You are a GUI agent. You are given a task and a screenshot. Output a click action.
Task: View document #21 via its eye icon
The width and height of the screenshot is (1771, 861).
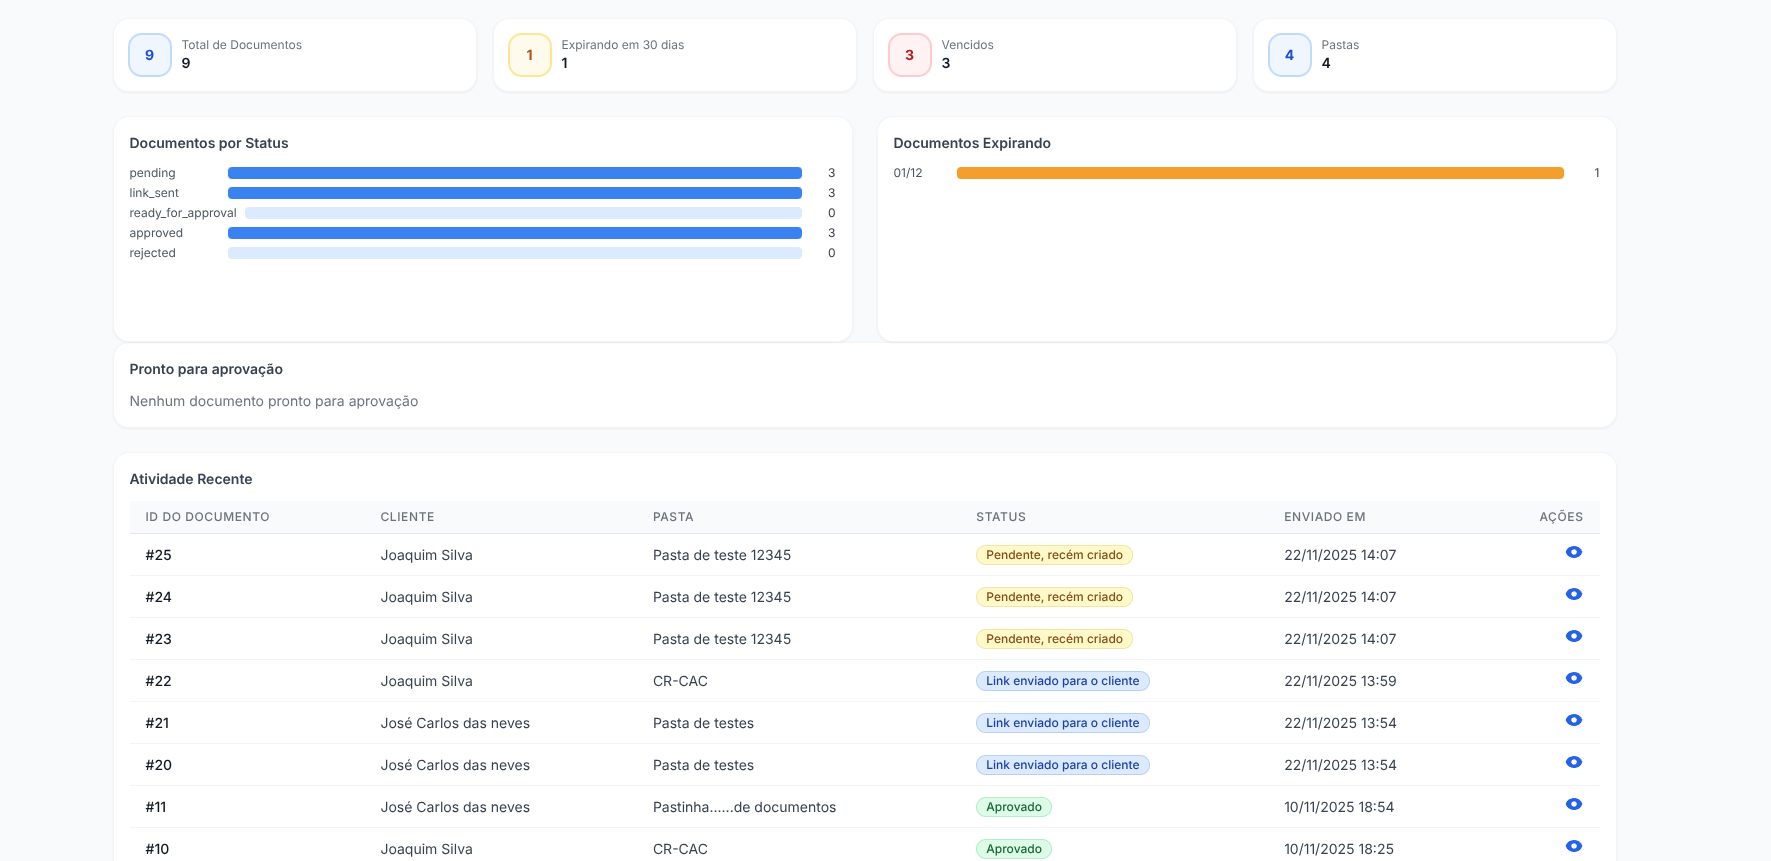[x=1573, y=720]
